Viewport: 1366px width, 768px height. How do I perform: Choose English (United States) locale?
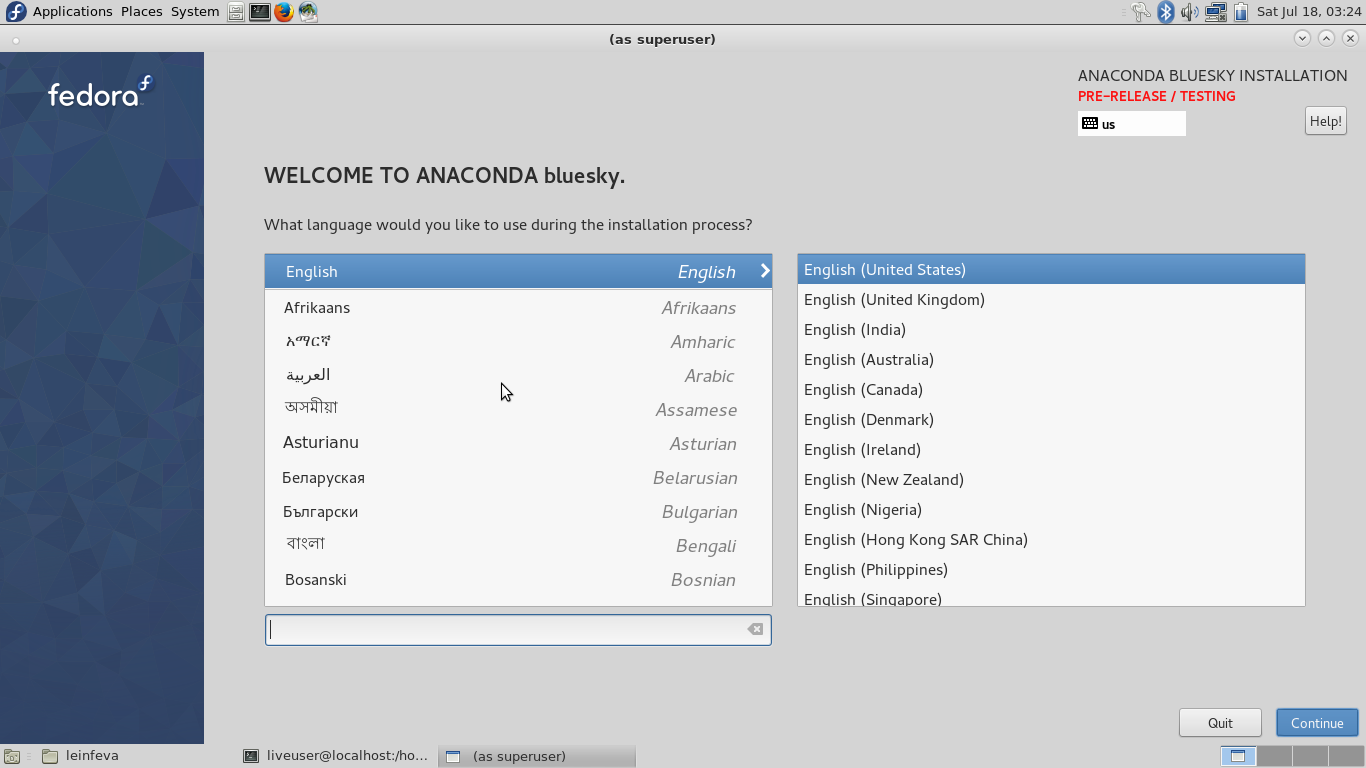point(1051,269)
